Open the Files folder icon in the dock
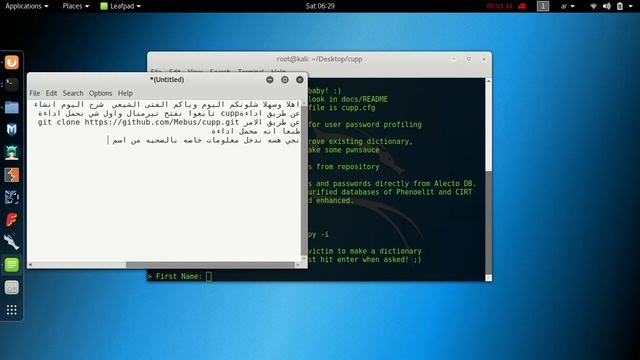Image resolution: width=640 pixels, height=360 pixels. 11,107
